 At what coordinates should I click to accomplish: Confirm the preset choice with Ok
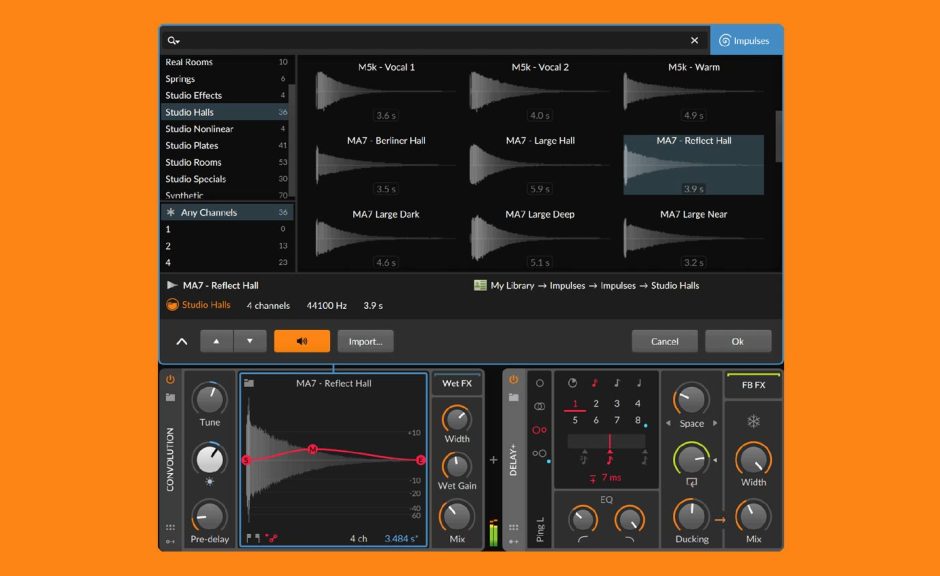point(738,340)
